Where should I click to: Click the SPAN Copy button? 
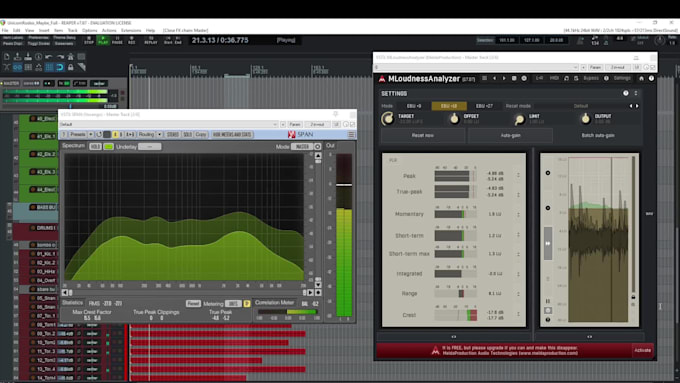pyautogui.click(x=201, y=135)
